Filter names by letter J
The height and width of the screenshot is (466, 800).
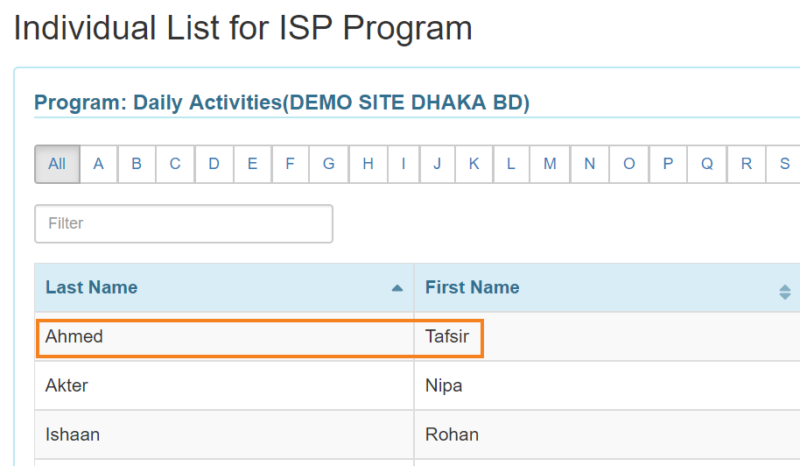pos(437,164)
